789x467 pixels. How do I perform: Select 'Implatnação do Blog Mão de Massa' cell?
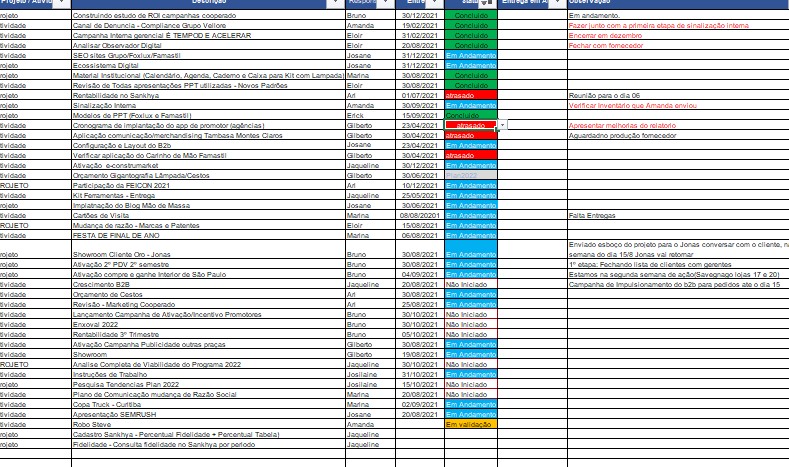point(208,205)
